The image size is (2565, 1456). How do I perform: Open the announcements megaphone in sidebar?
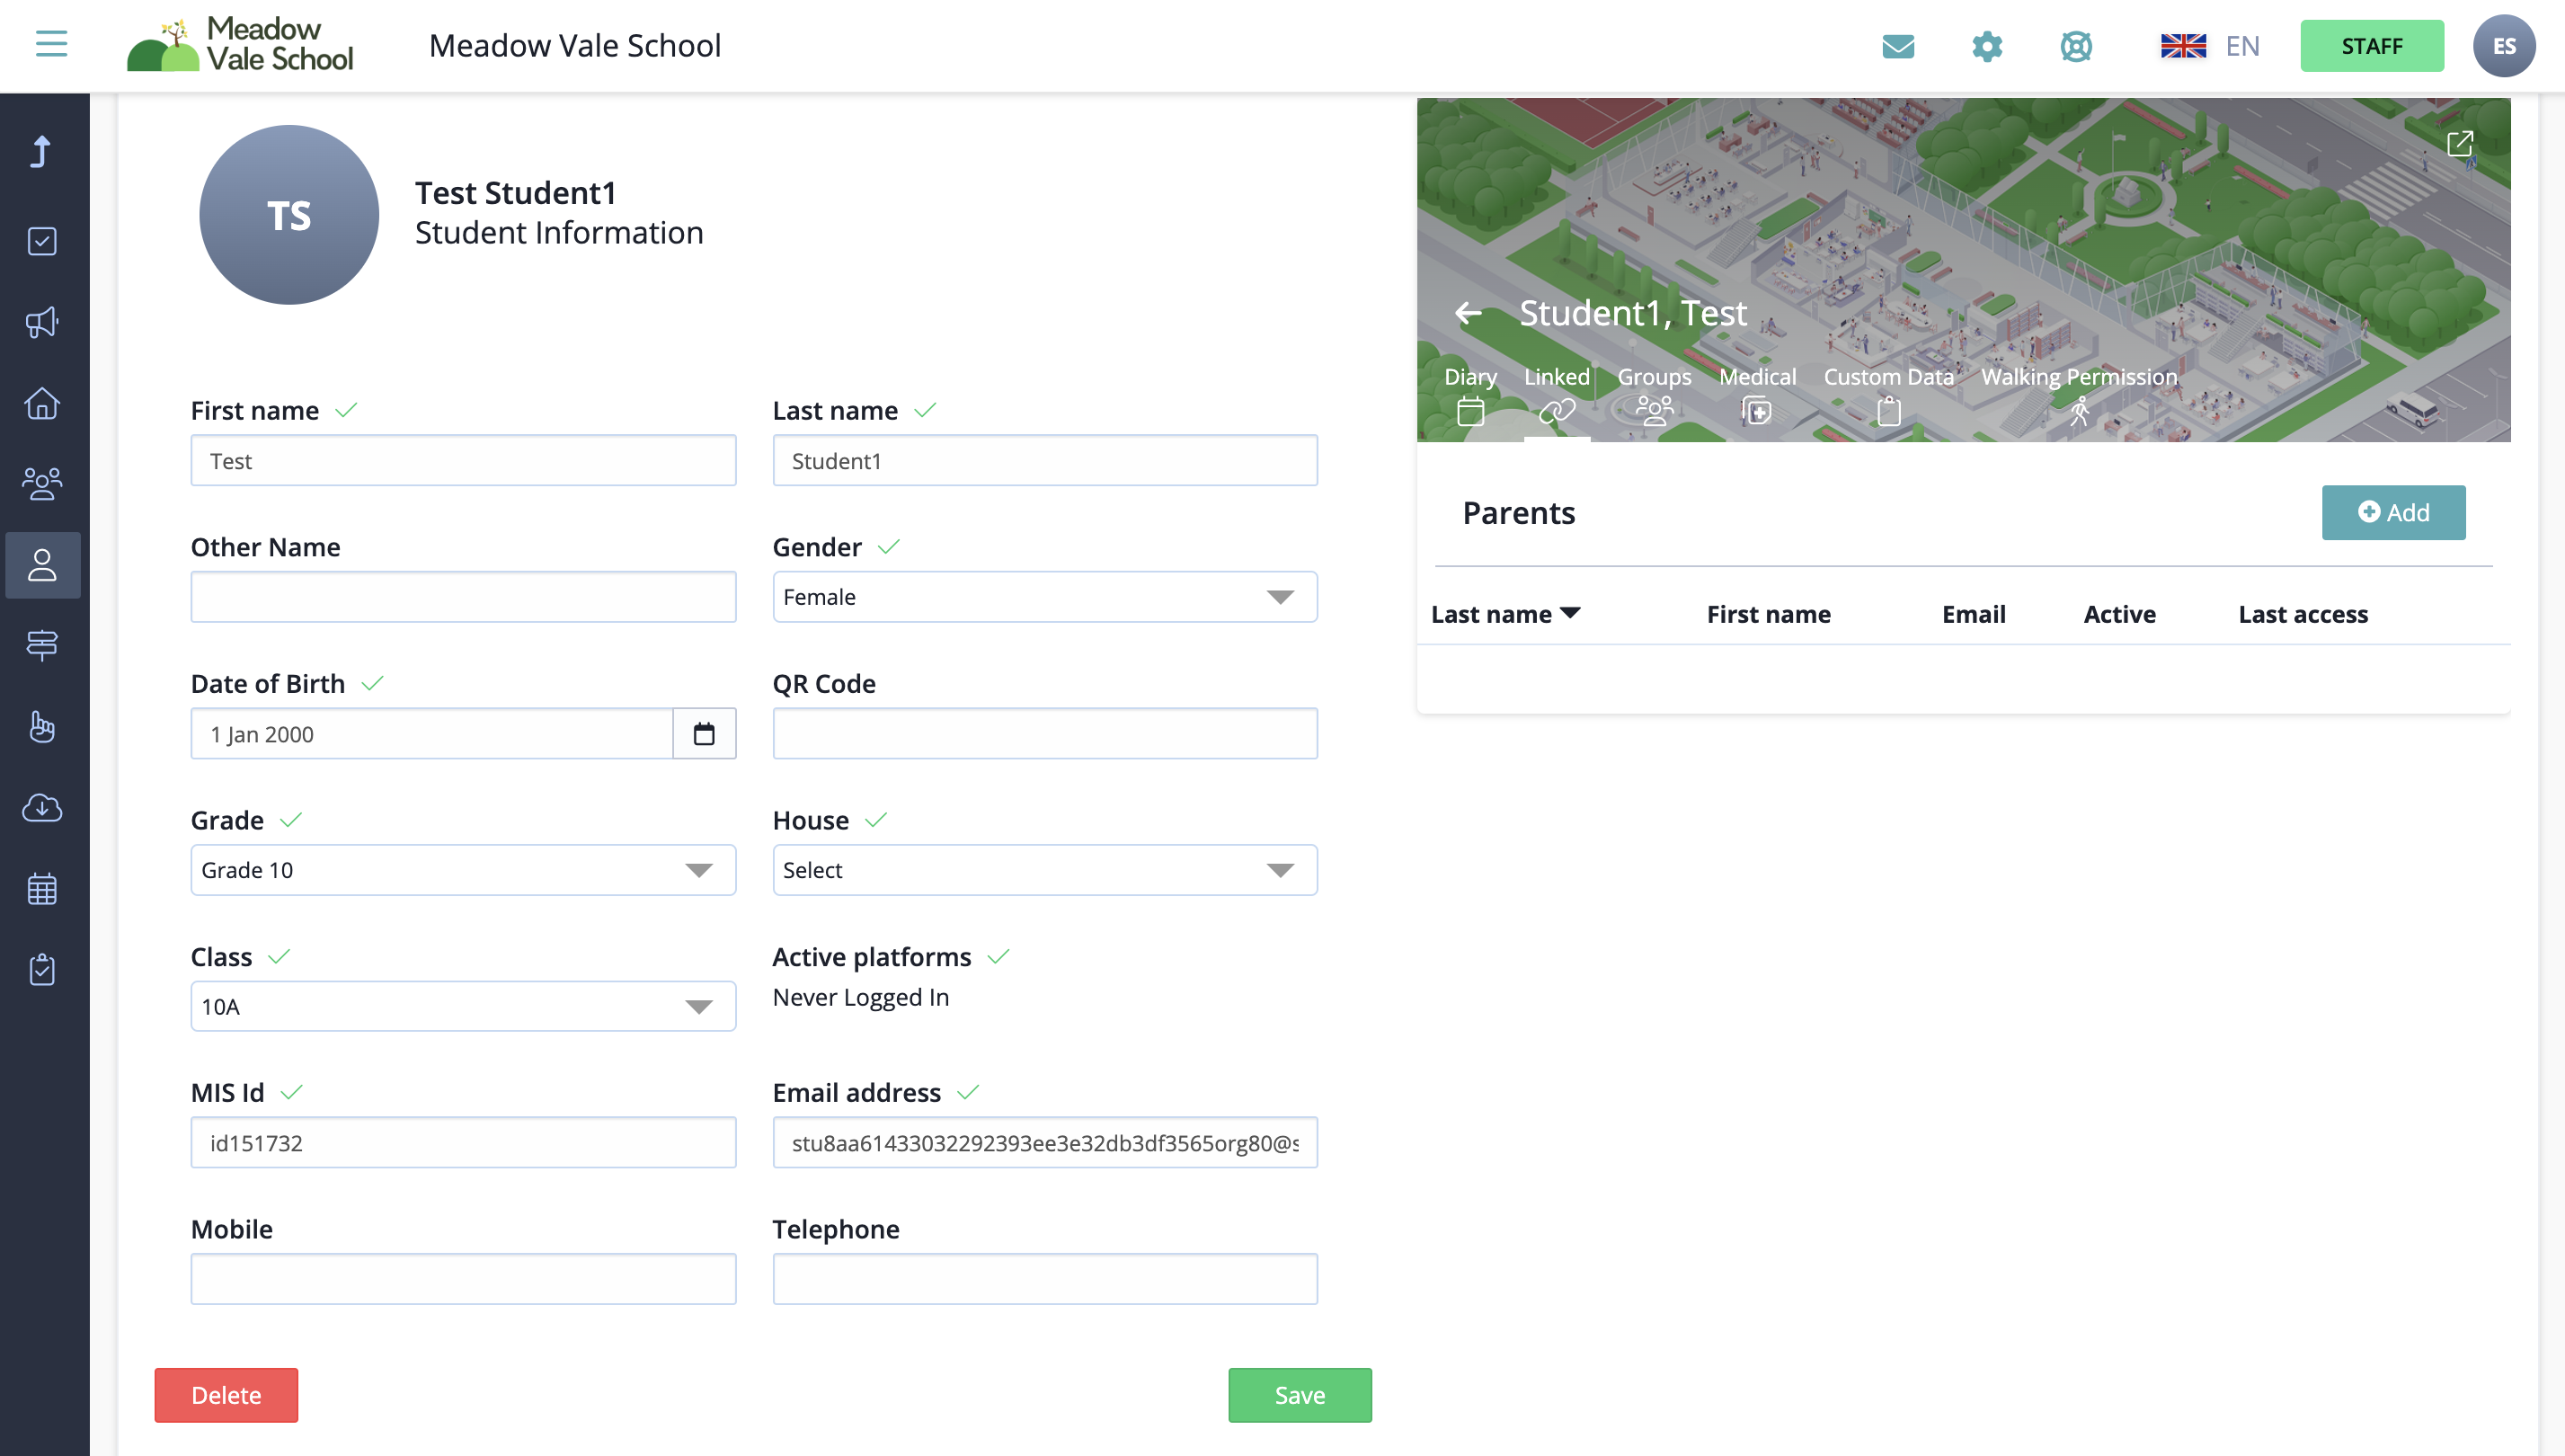(x=42, y=322)
